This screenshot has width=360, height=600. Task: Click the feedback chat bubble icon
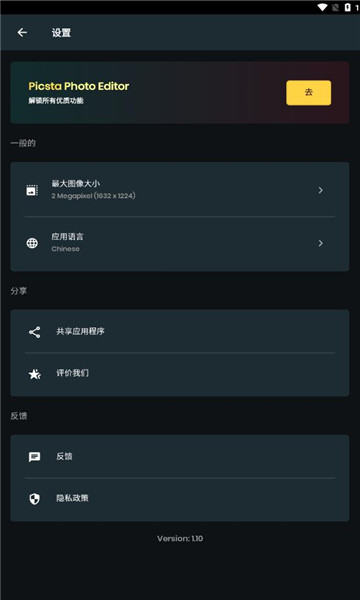34,457
